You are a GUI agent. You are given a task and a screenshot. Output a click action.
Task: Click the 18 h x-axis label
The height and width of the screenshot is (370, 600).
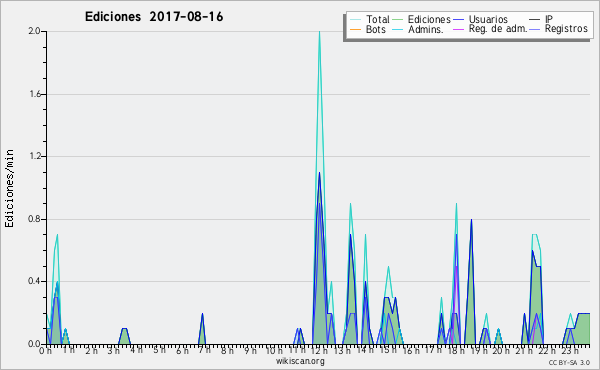tap(456, 350)
